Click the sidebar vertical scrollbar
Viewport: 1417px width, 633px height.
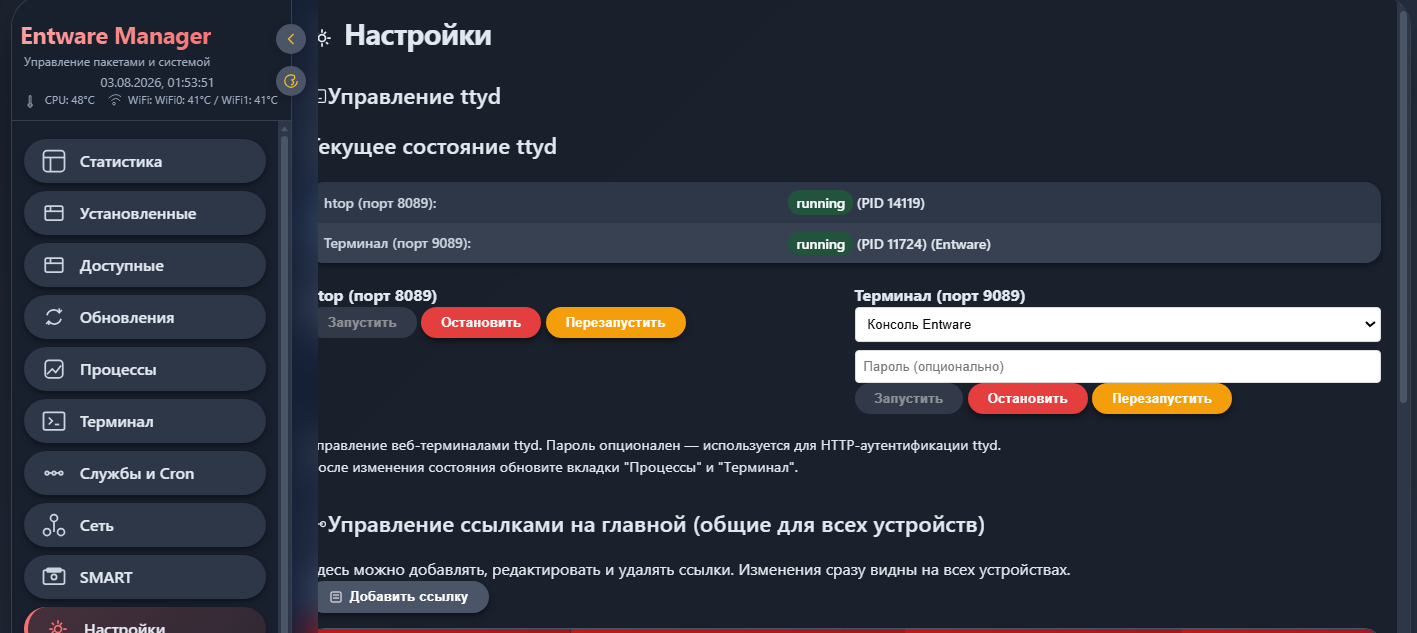click(284, 378)
